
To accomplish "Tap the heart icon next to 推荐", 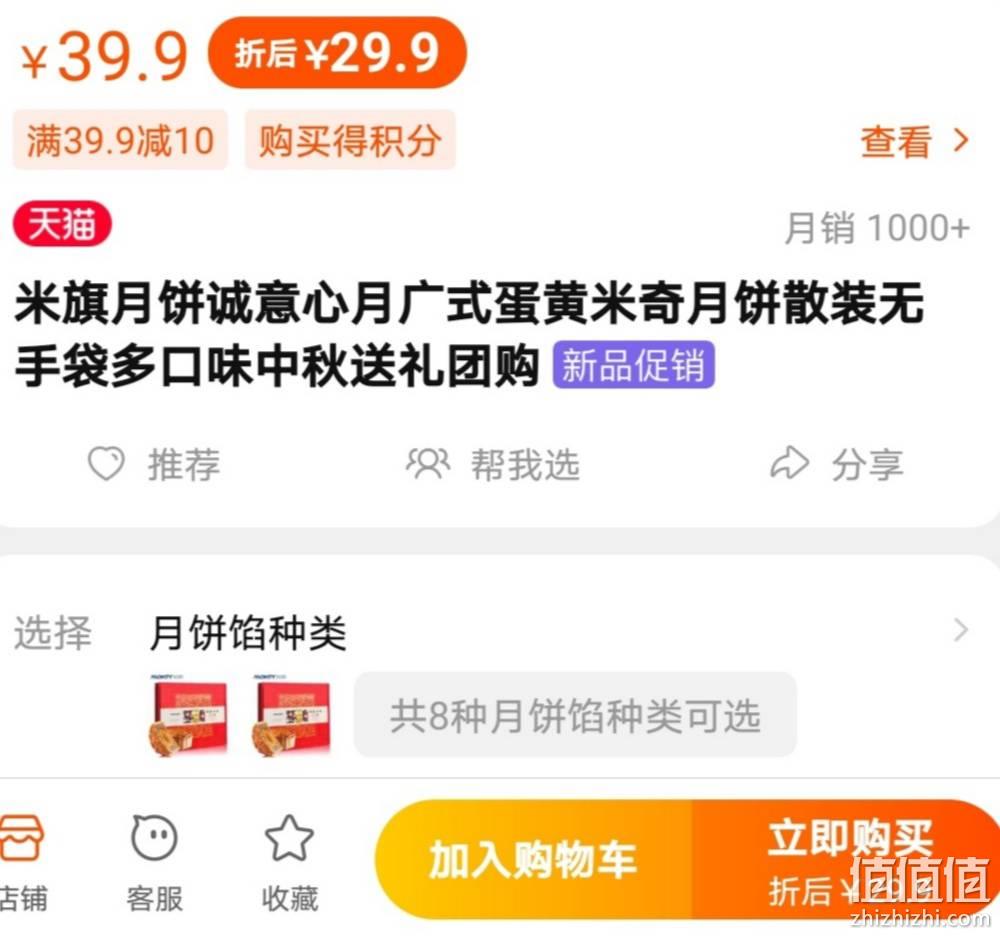I will coord(106,464).
